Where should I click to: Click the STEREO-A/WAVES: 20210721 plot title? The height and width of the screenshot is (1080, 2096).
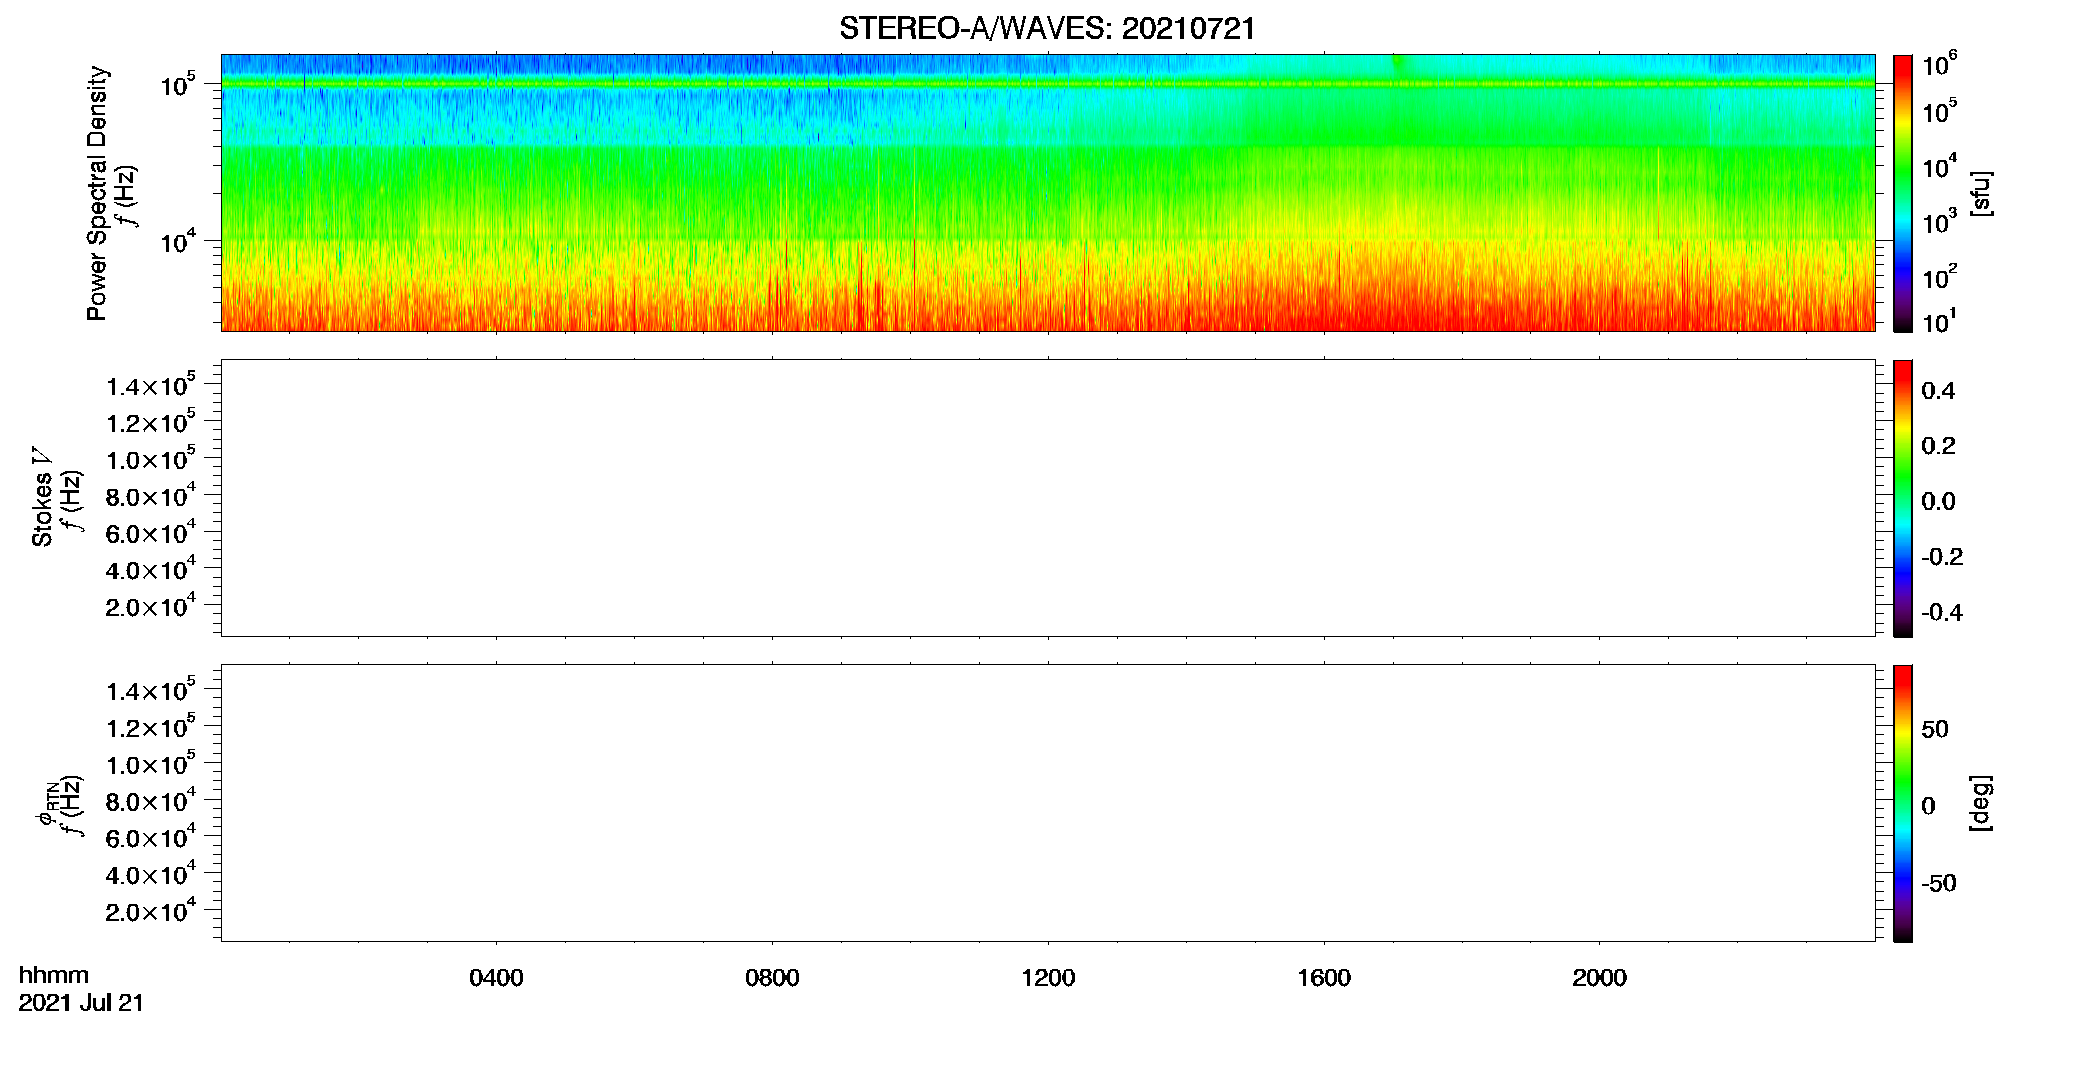pos(1047,29)
